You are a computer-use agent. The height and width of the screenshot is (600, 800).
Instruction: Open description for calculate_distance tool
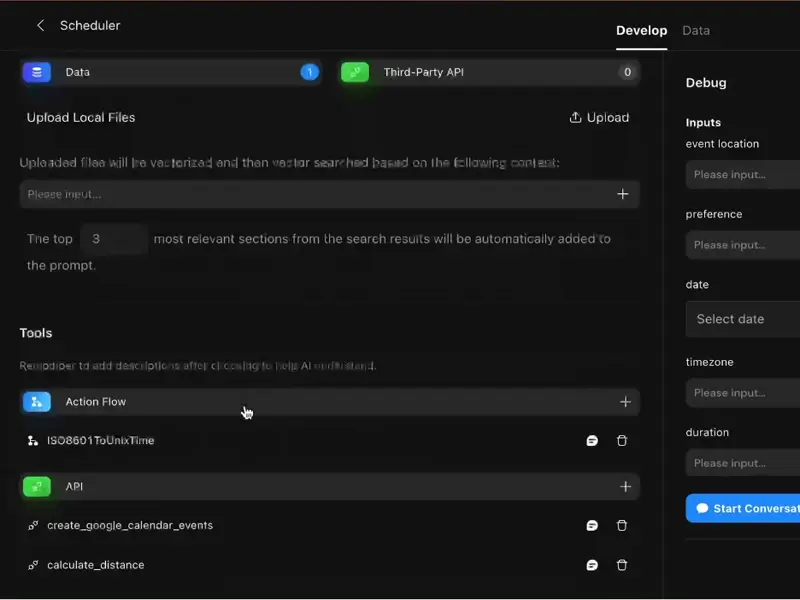(x=592, y=565)
